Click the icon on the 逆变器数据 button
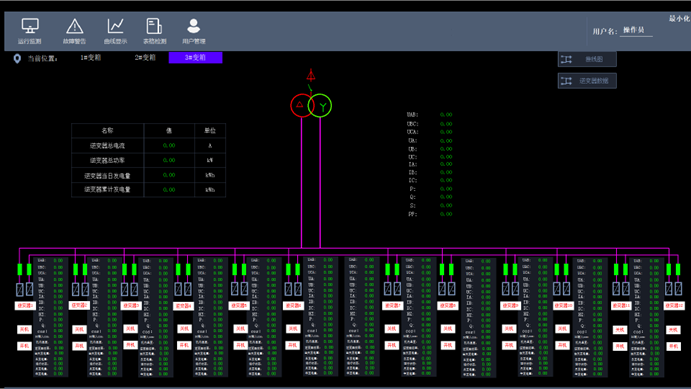Image resolution: width=691 pixels, height=389 pixels. point(566,81)
